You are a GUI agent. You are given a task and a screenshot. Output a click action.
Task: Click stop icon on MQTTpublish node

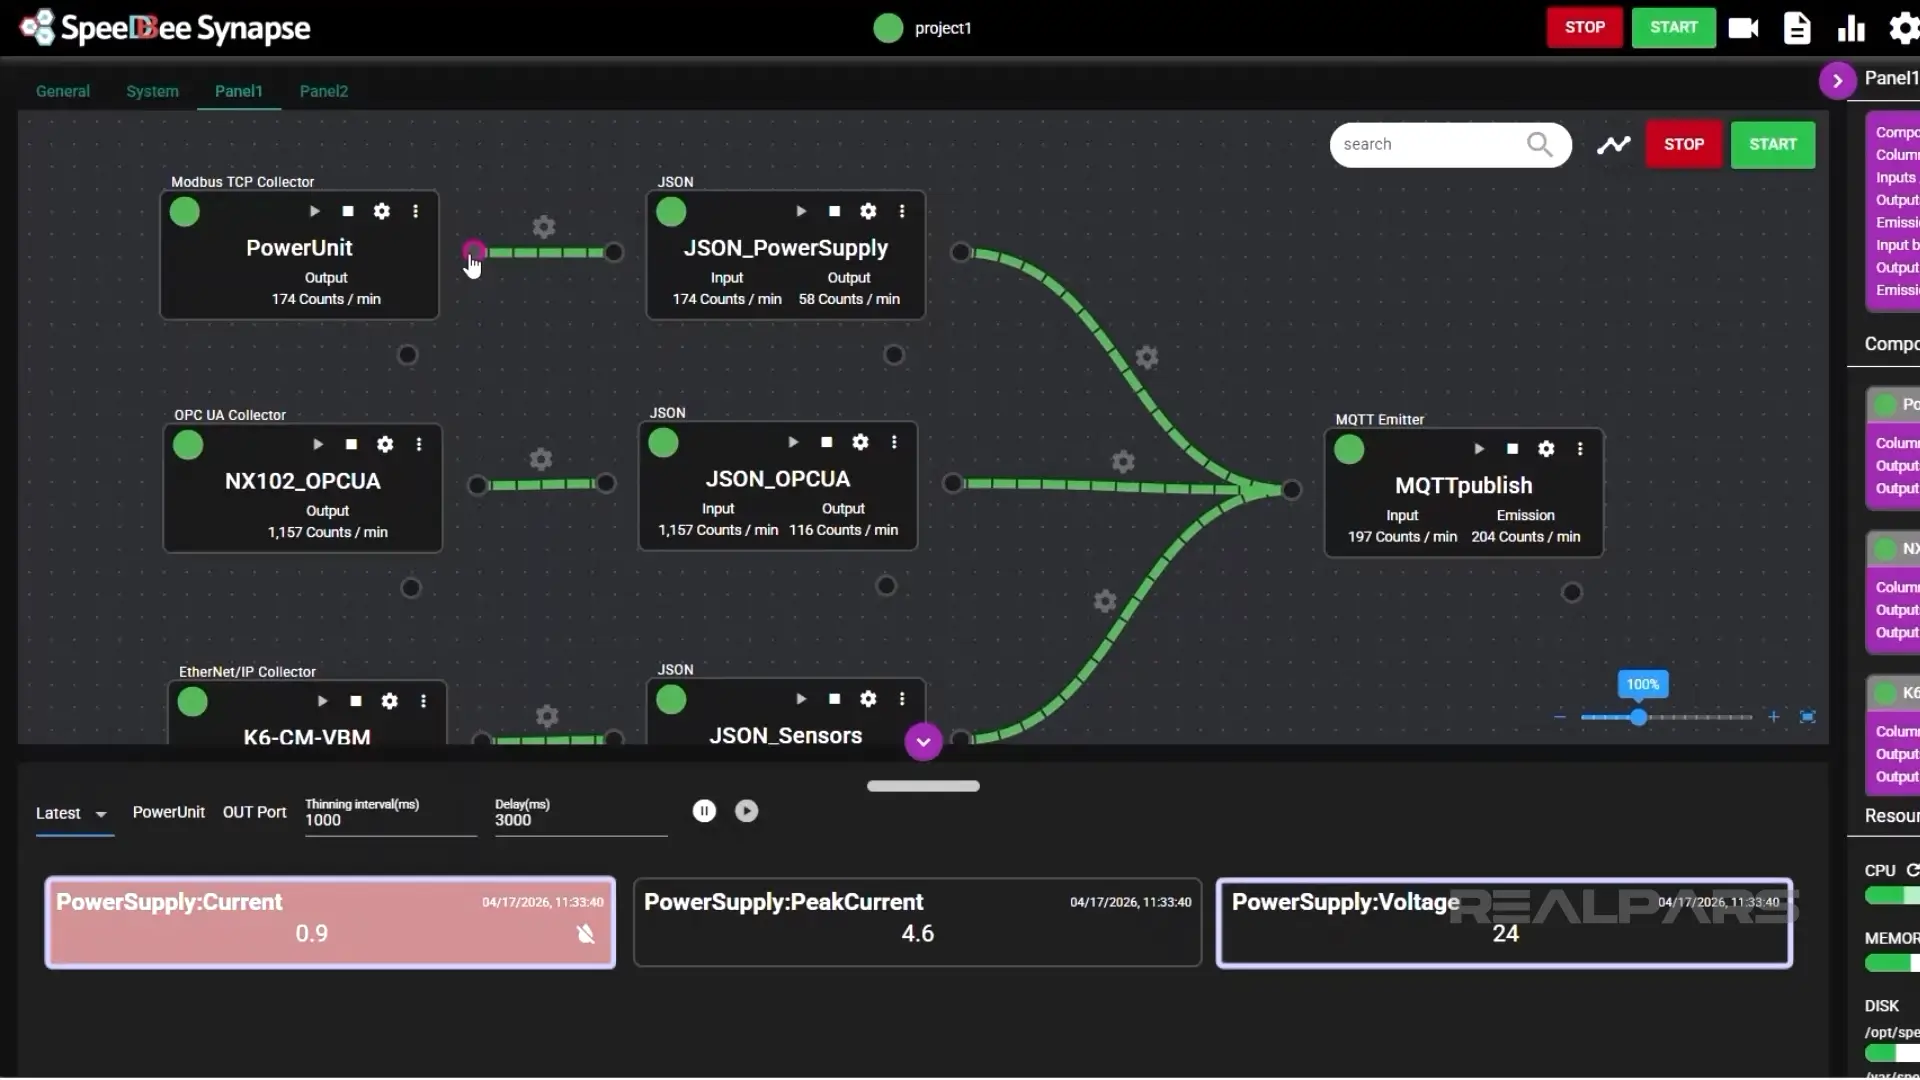[1513, 449]
